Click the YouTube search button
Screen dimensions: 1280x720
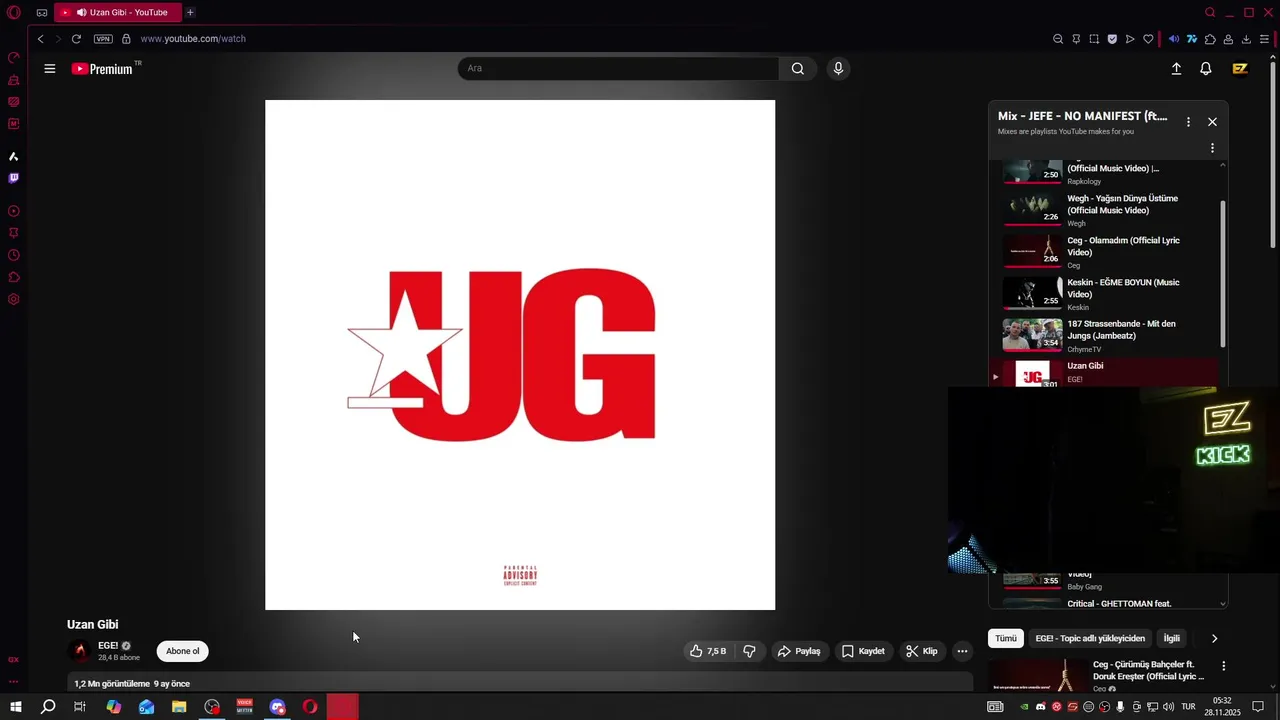tap(797, 68)
